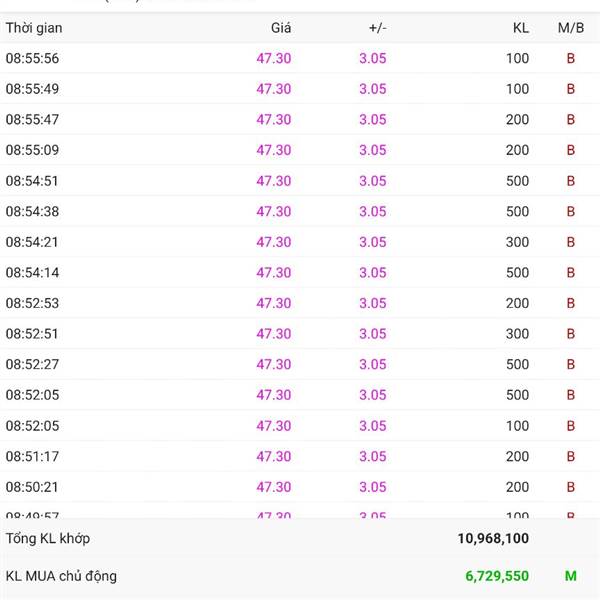Viewport: 600px width, 600px height.
Task: Sort by the 'Giá' column header
Action: [x=281, y=28]
